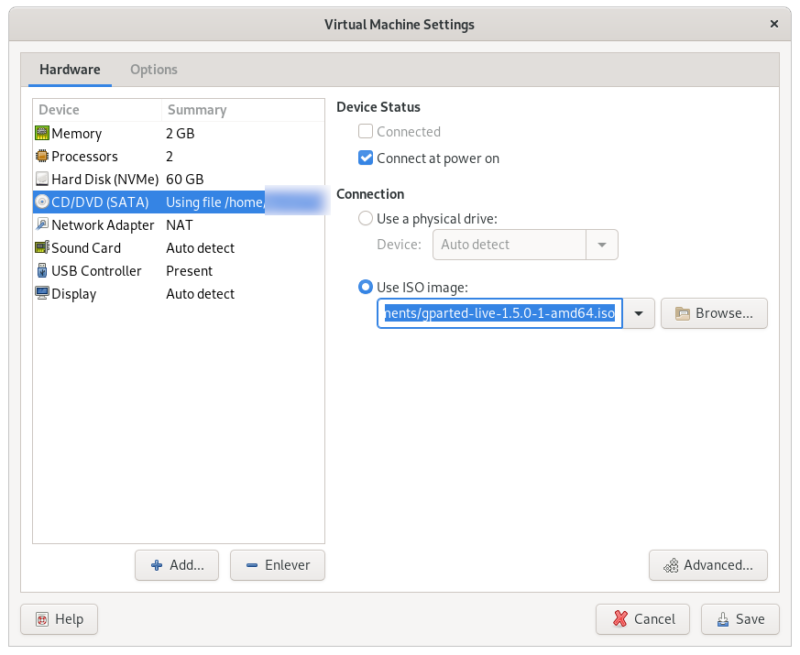Click the Processors CPU icon

(x=42, y=156)
